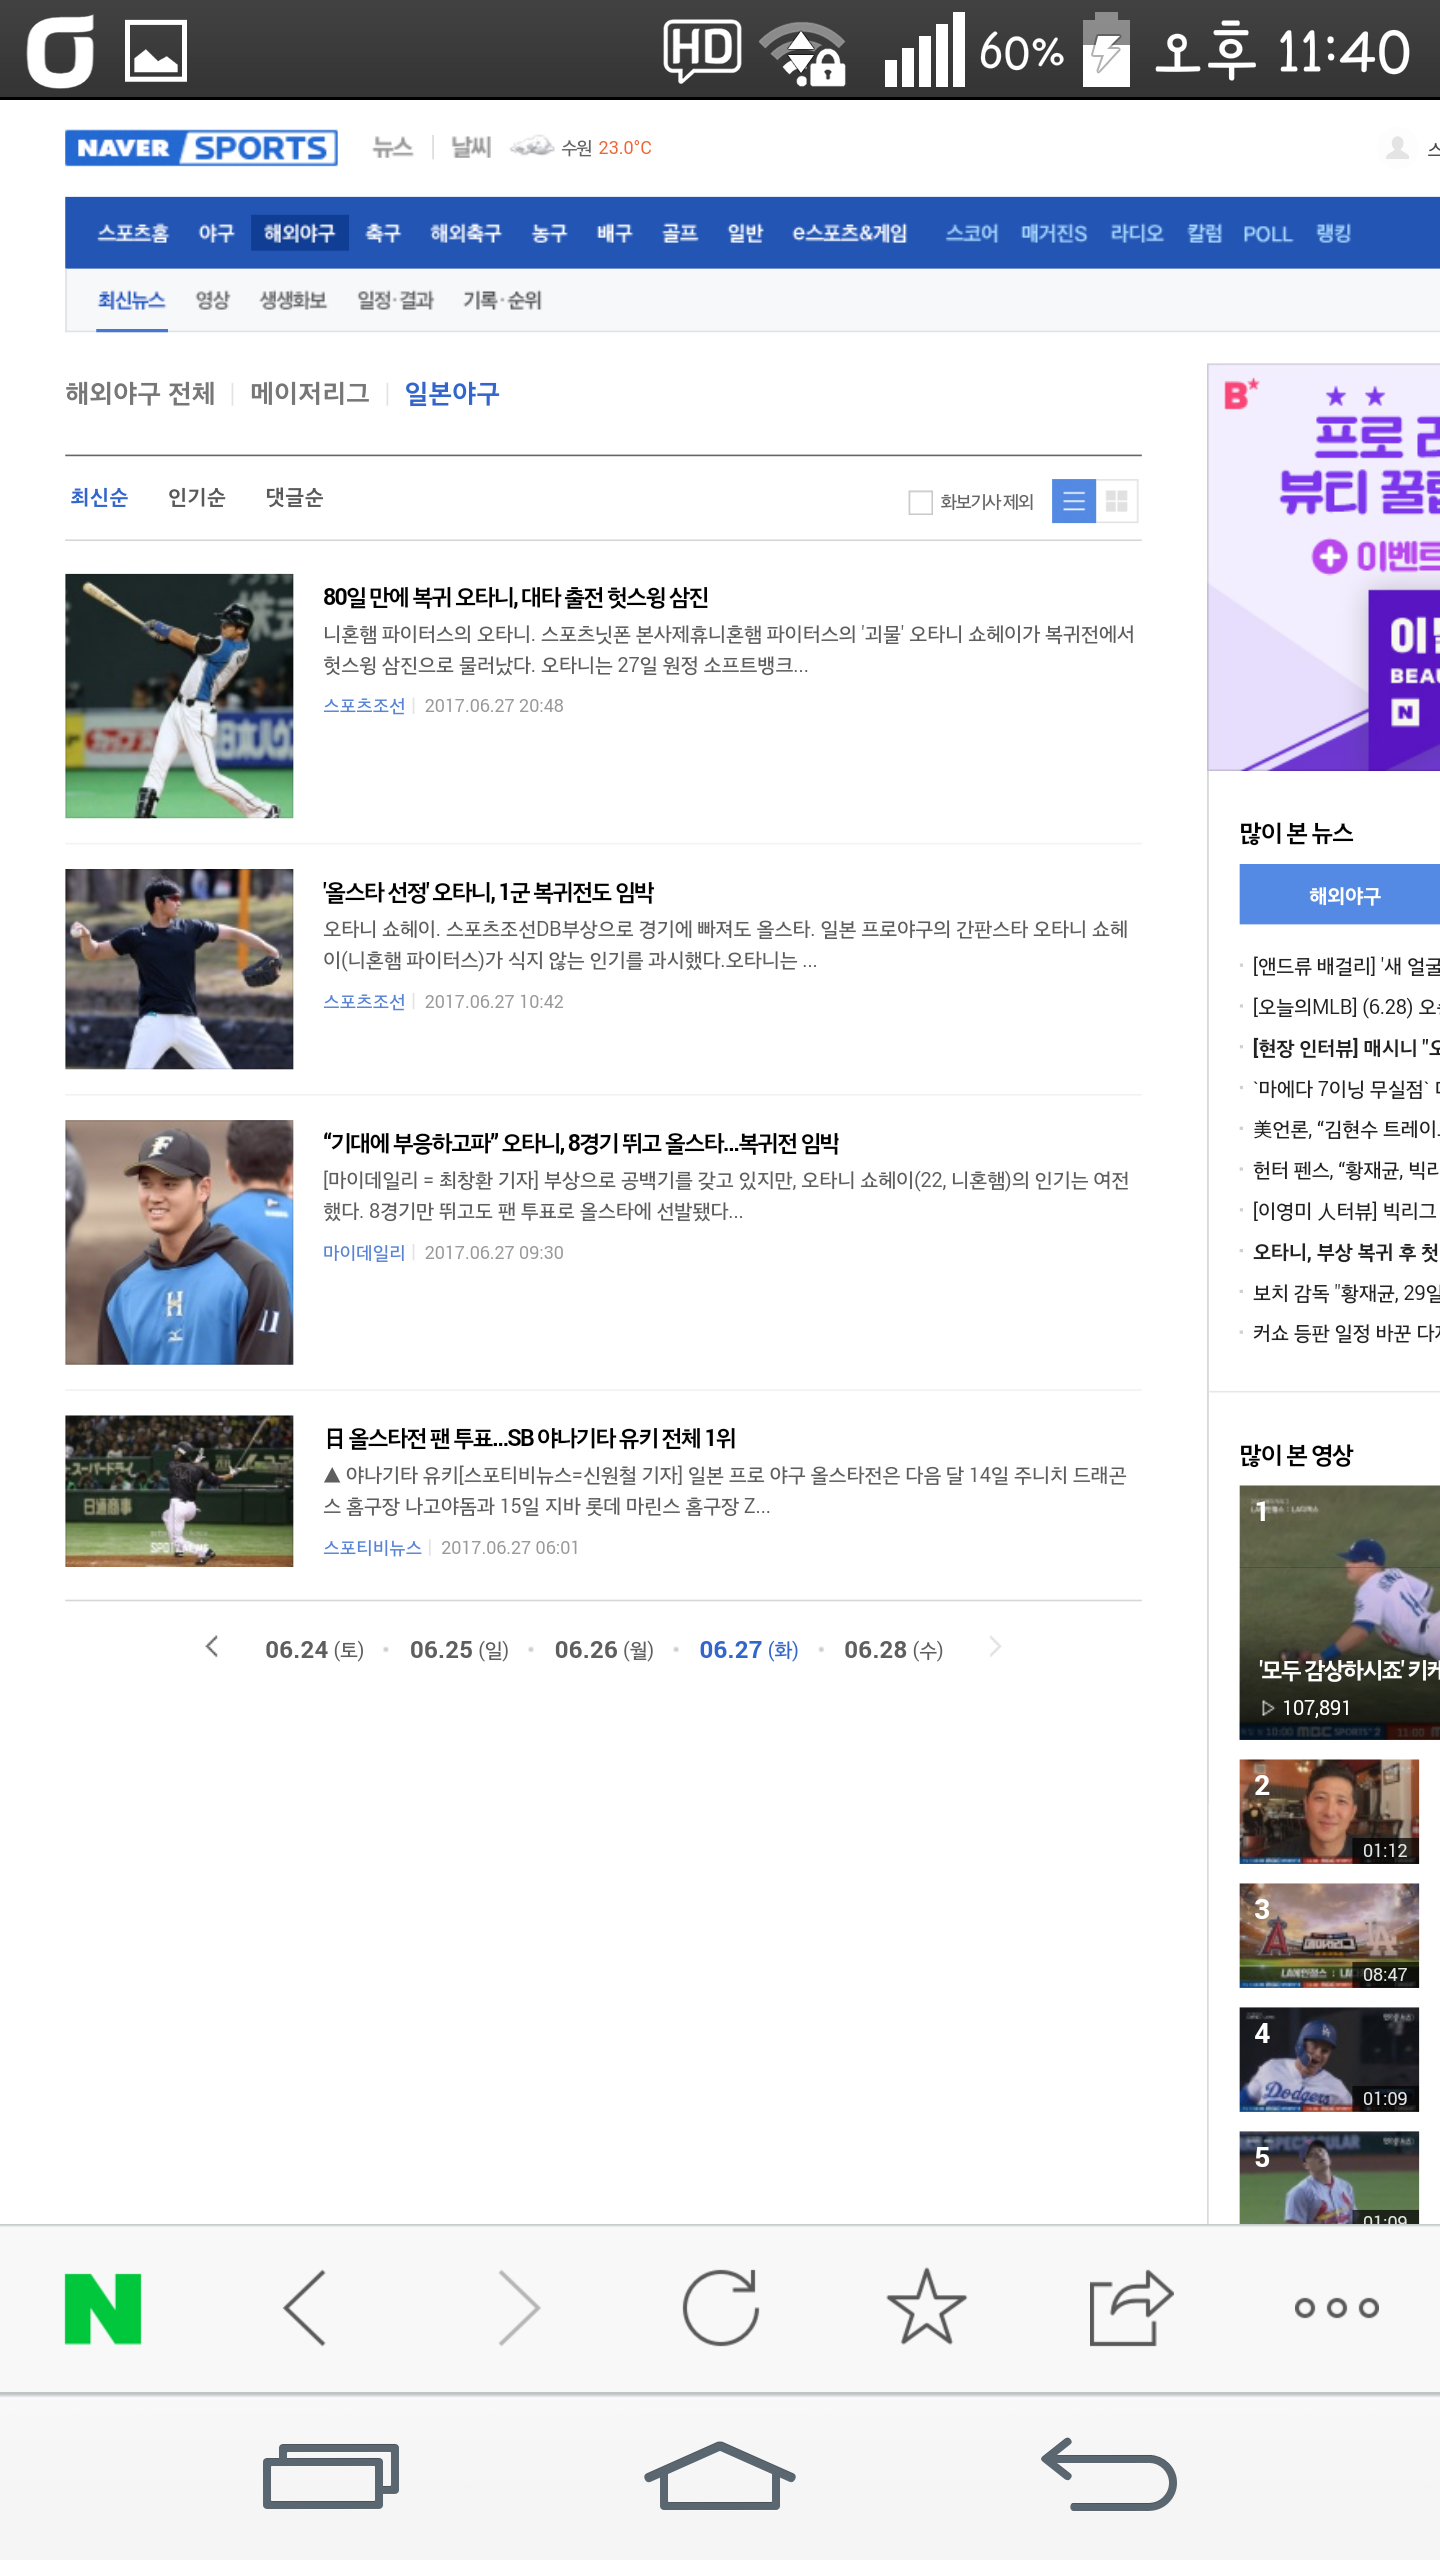Open the 축구 menu item
Screen dimensions: 1440x2560
coord(382,233)
